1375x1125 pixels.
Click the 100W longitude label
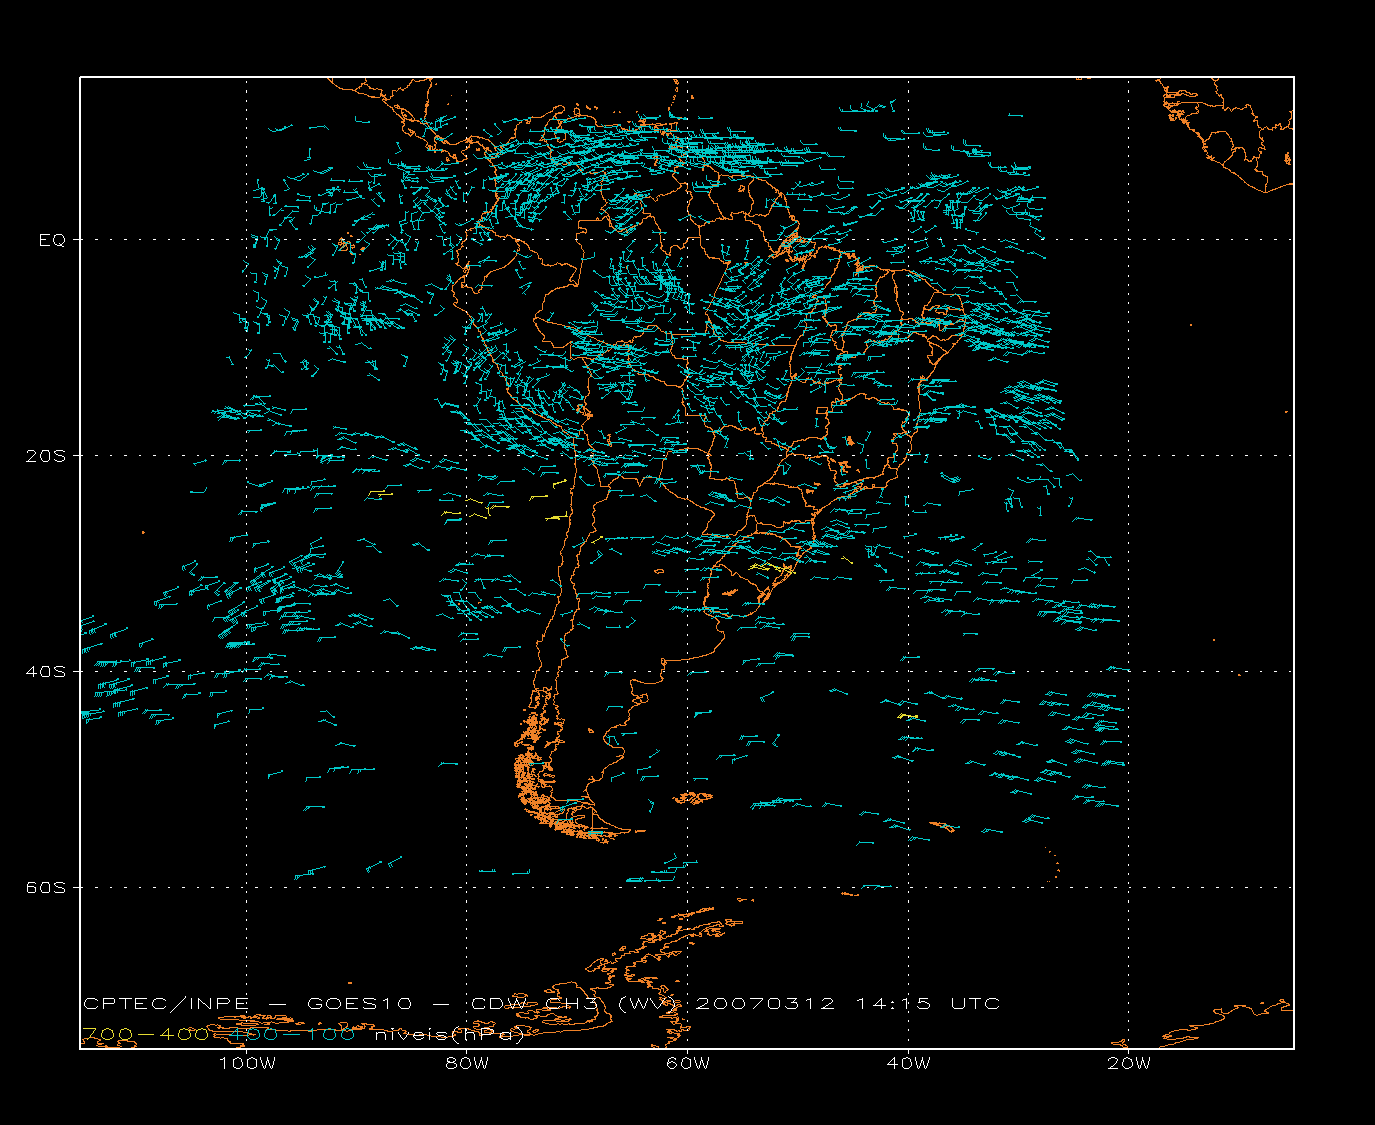tap(247, 1064)
